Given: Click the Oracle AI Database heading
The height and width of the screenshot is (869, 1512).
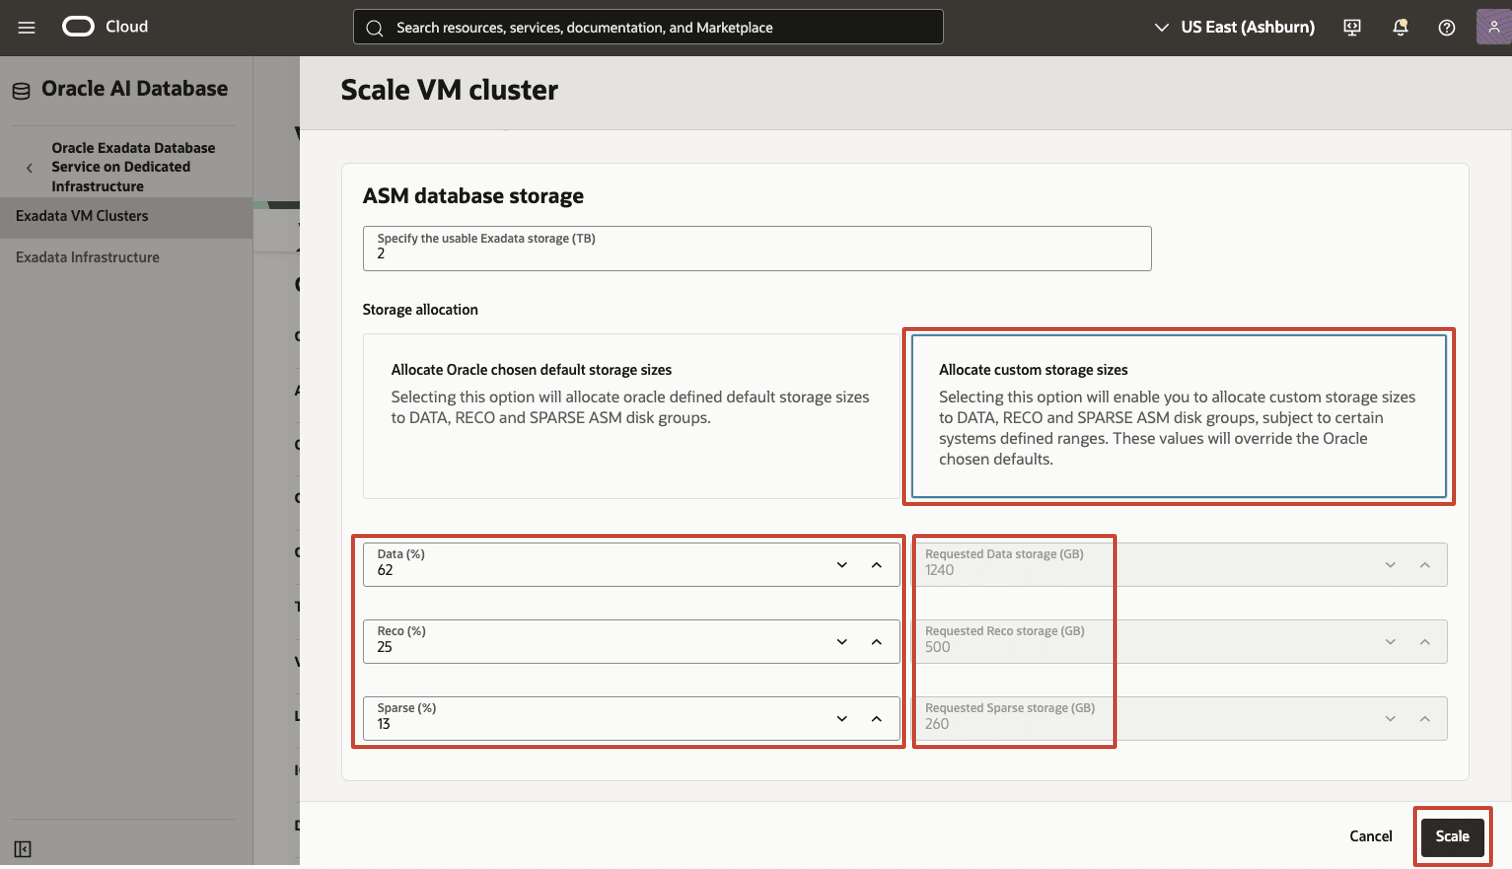Looking at the screenshot, I should point(134,89).
